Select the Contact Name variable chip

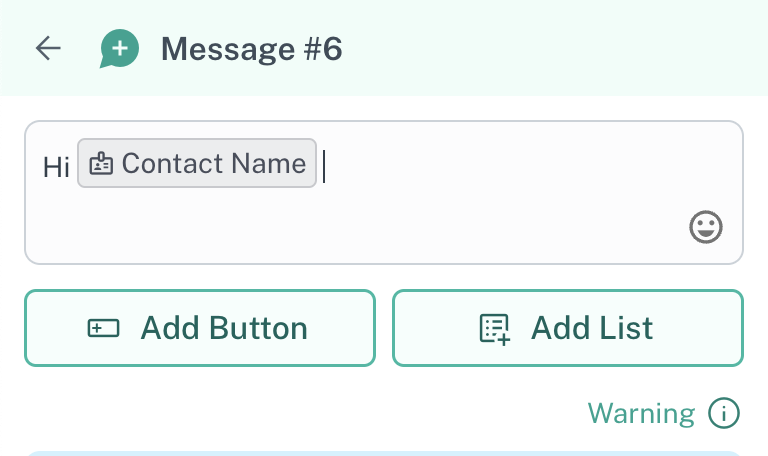coord(197,164)
